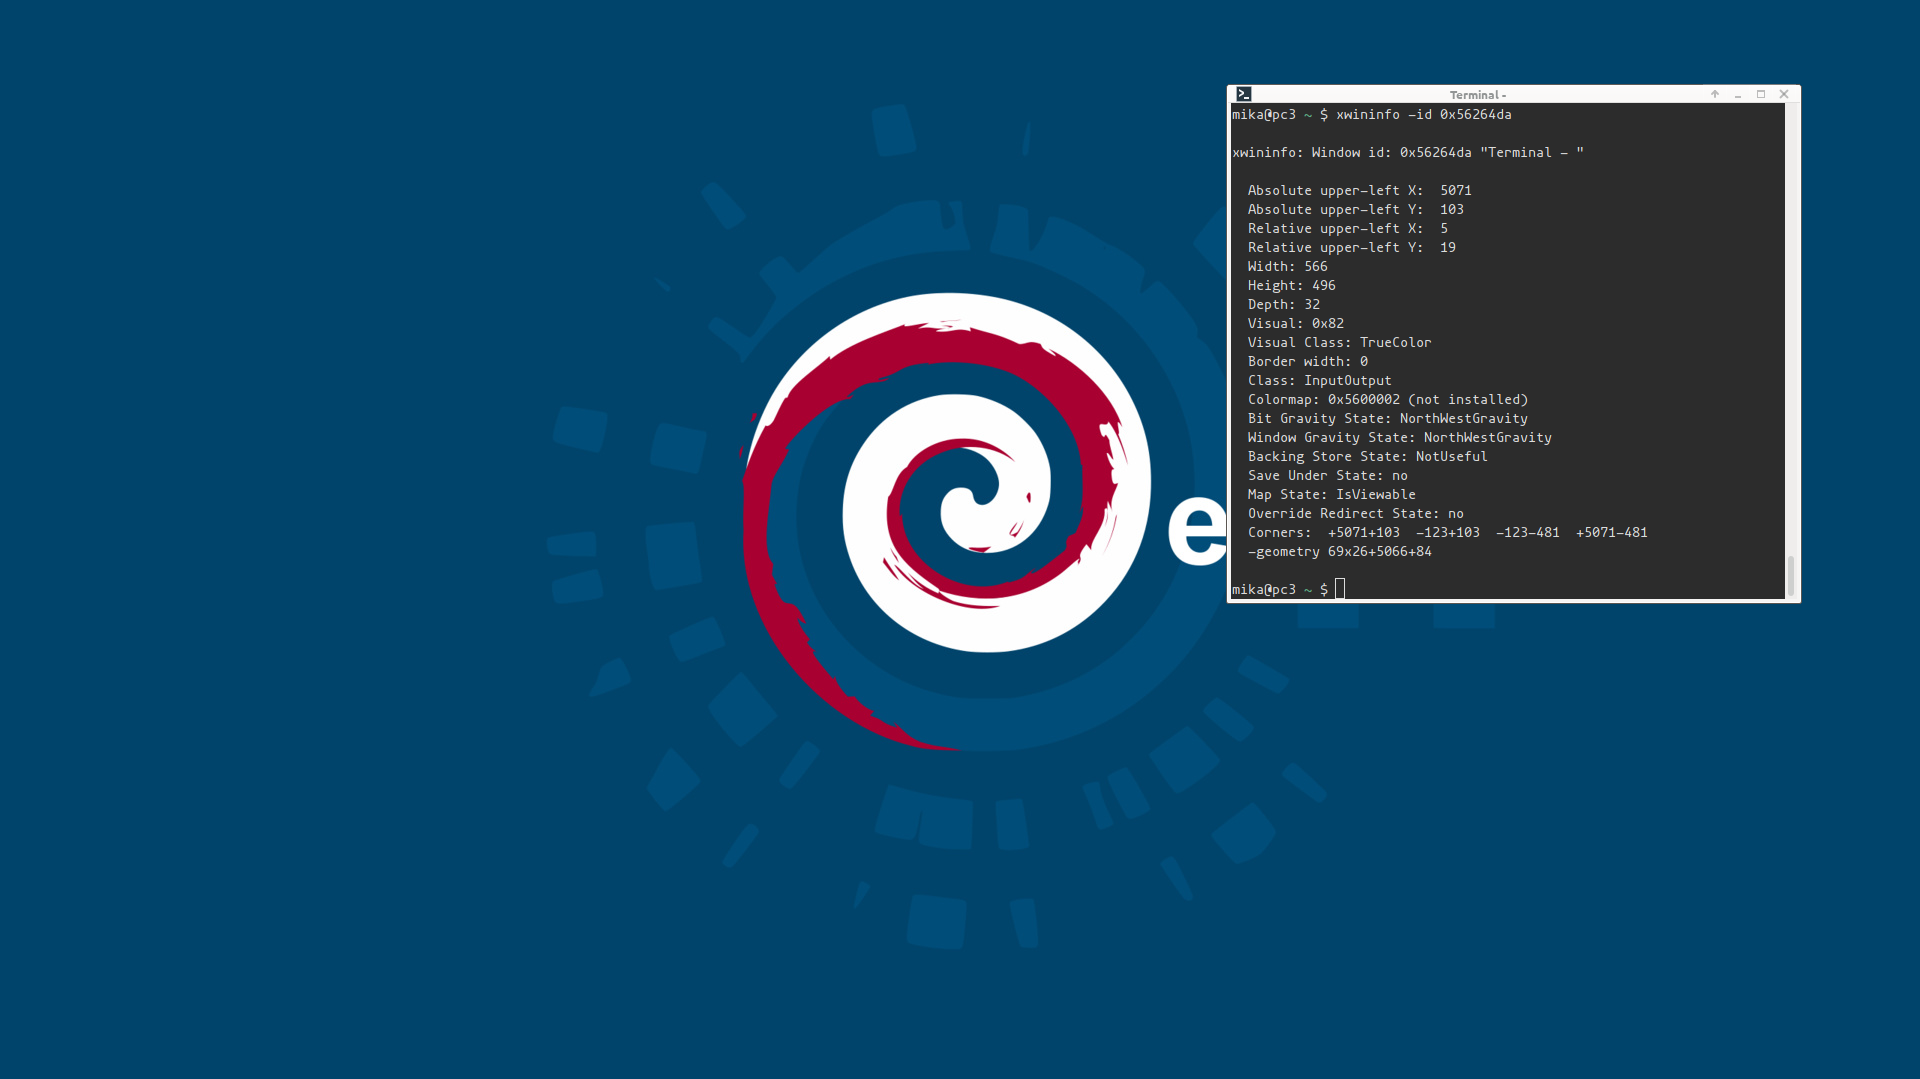This screenshot has width=1920, height=1079.
Task: Click the Window id 0x56264da output line
Action: [1407, 153]
